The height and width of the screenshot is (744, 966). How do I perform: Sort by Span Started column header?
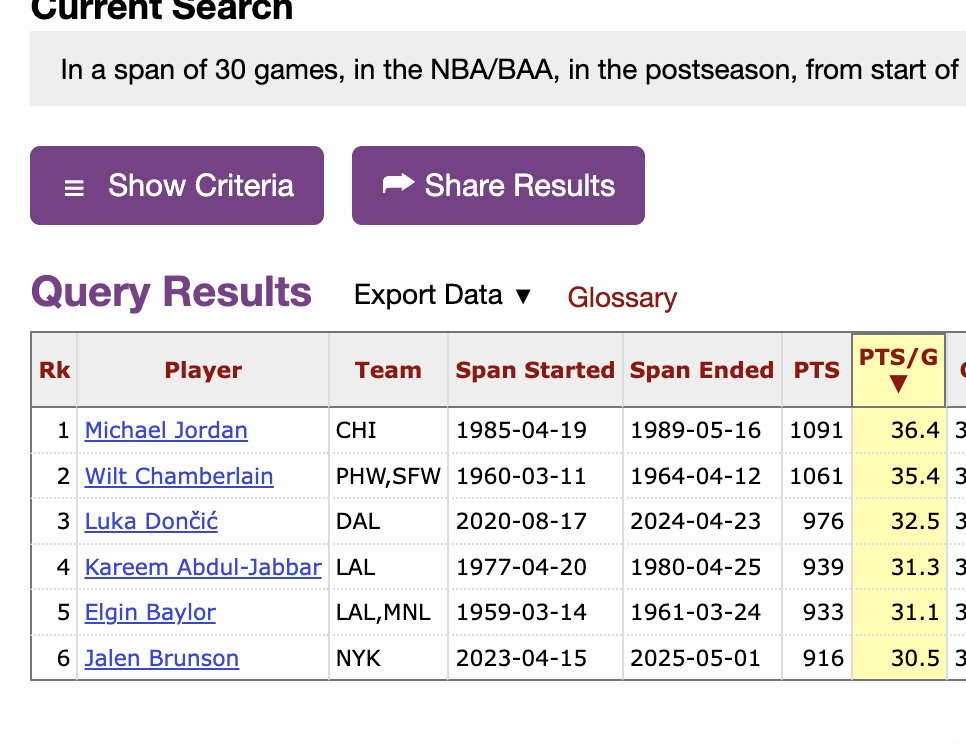click(535, 370)
